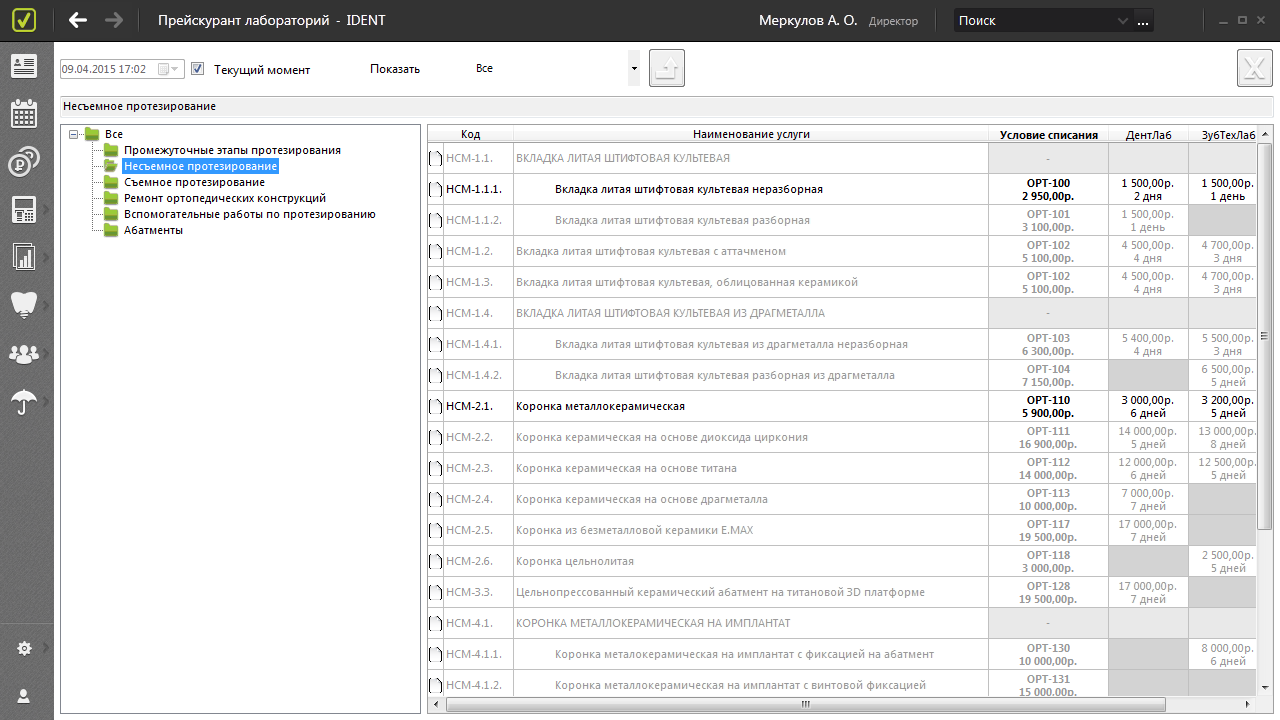Click document icon for row НСМ-1.4.
Screen dimensions: 1280x720
click(x=435, y=313)
